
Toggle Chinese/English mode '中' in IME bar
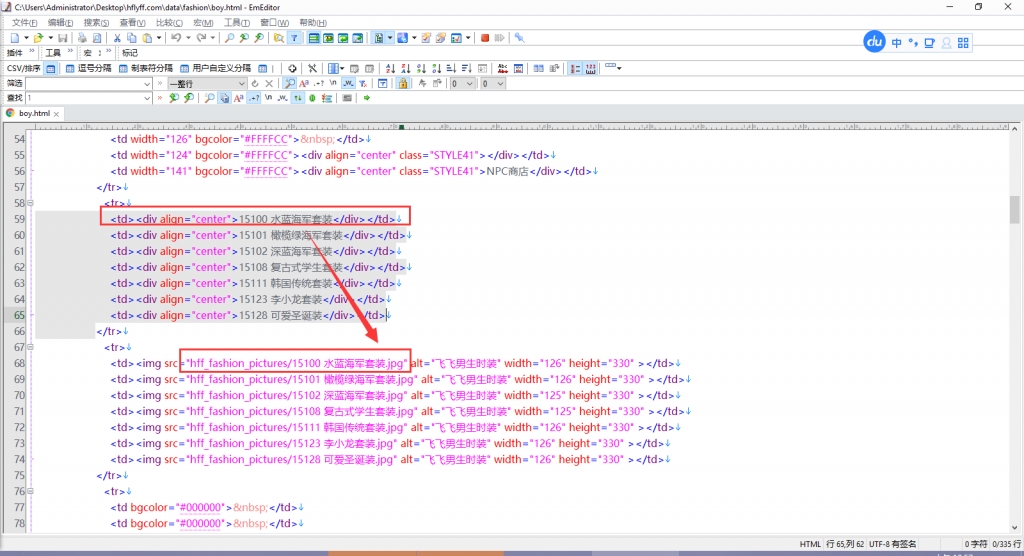tap(897, 43)
